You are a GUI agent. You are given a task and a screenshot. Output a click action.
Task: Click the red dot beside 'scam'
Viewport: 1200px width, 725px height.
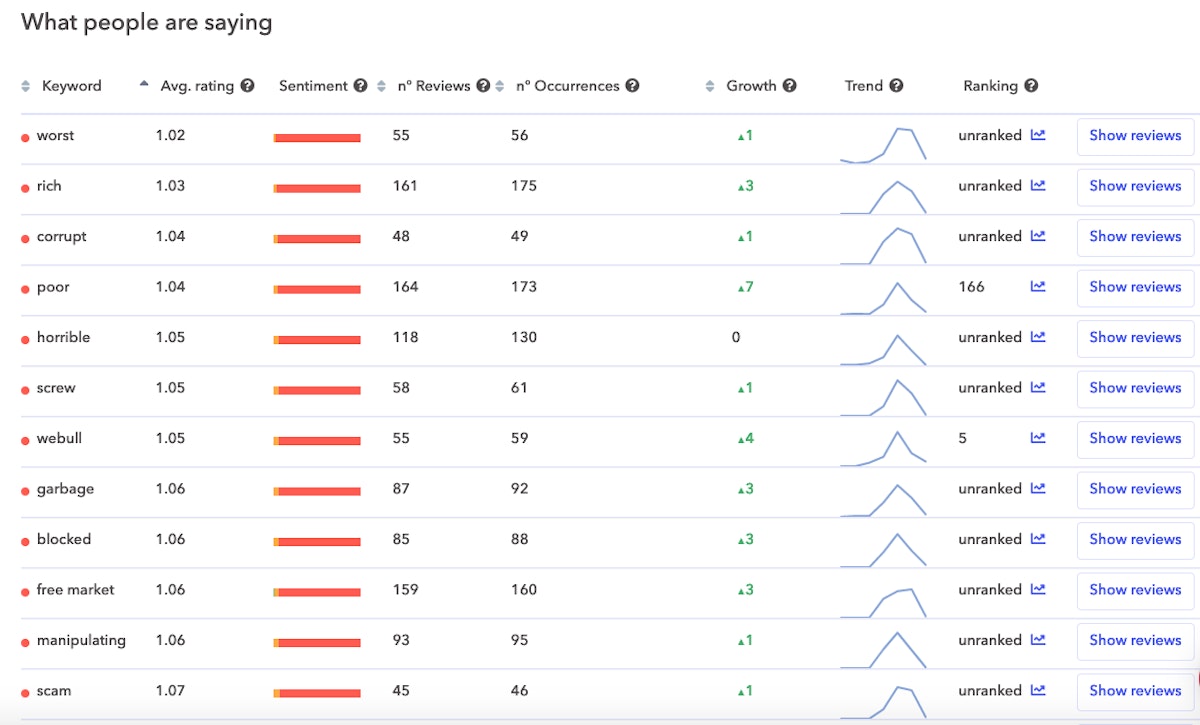26,692
